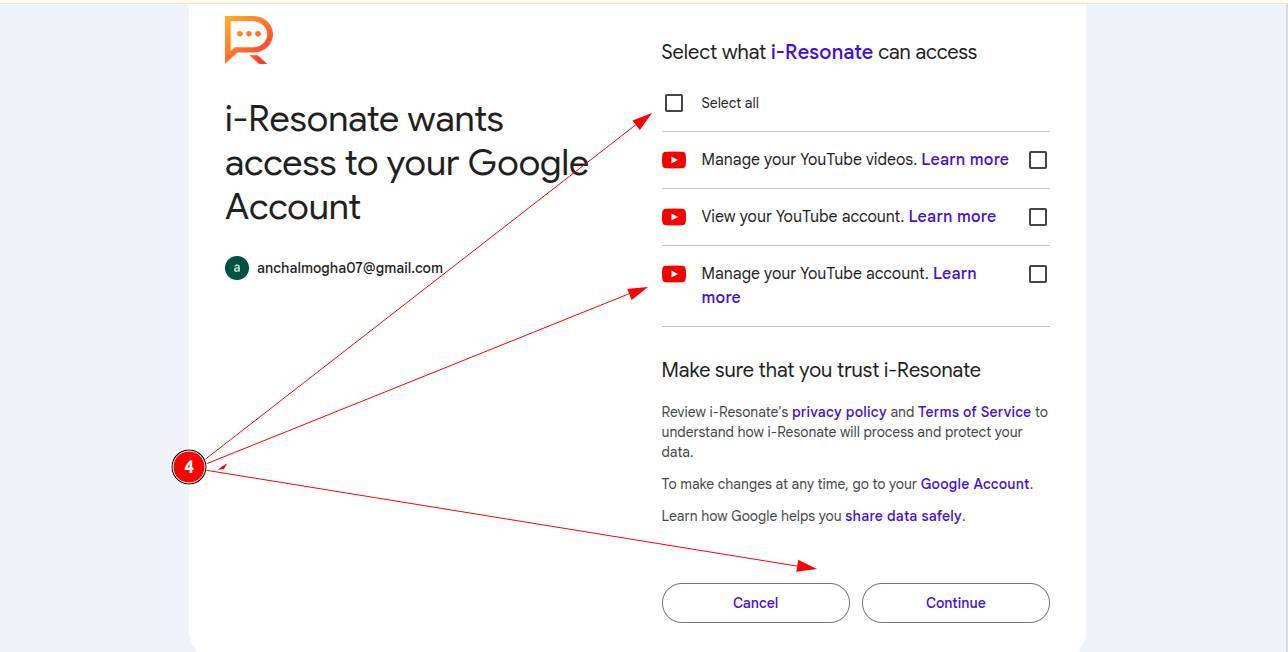
Task: Toggle Manage your YouTube account checkbox
Action: tap(1038, 274)
